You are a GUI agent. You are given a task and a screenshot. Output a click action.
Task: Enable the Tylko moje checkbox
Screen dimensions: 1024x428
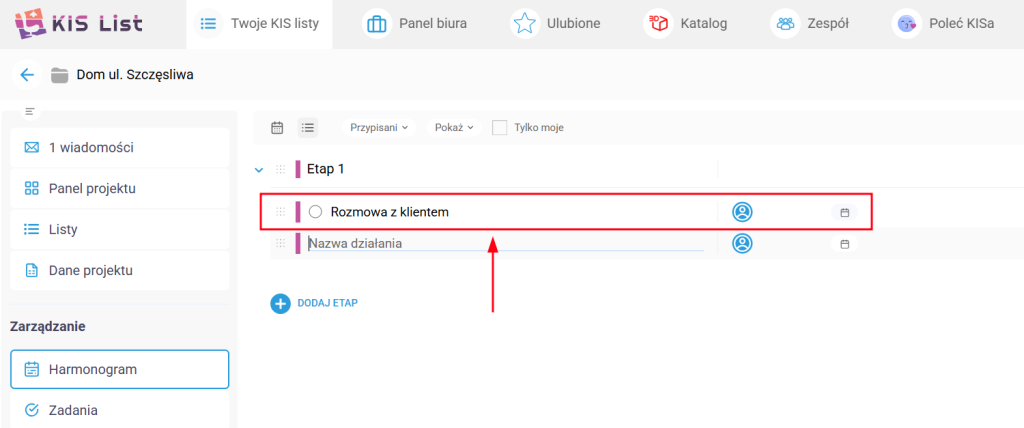[x=500, y=128]
